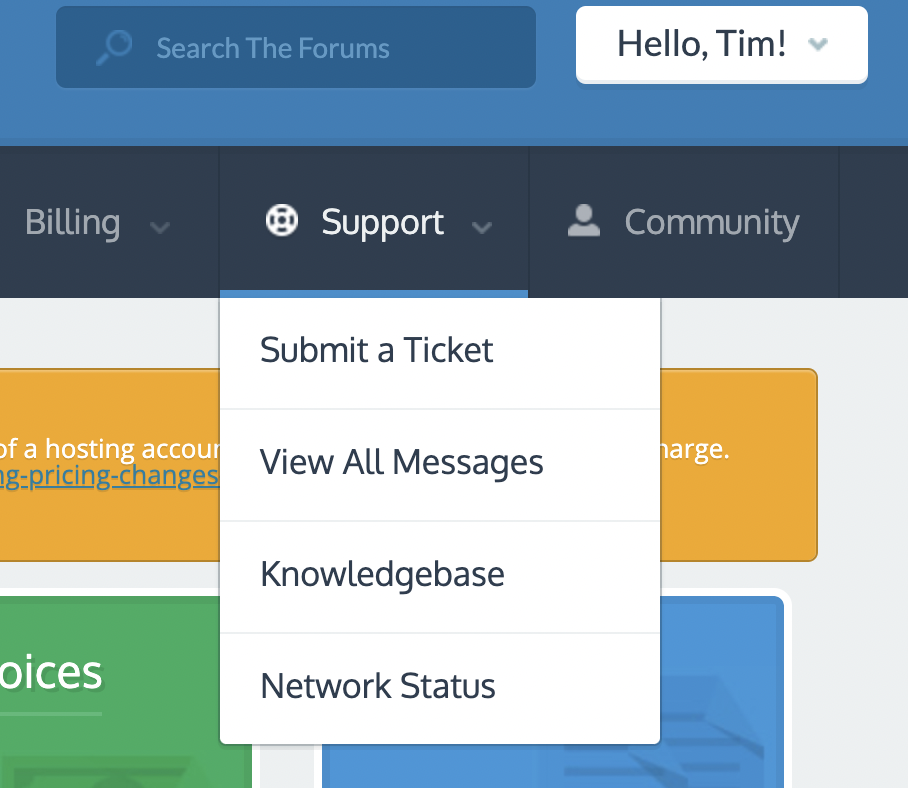Screen dimensions: 908x788
Task: Open the Billing navigation tab
Action: coord(97,222)
